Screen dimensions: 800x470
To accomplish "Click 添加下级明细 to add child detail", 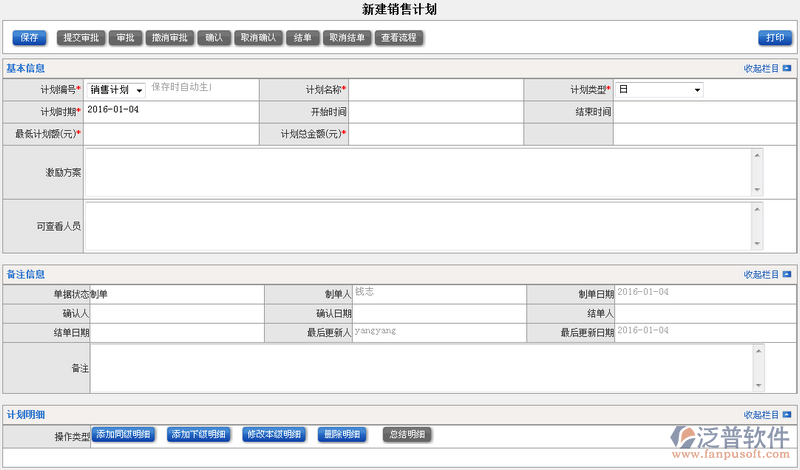I will tap(199, 434).
